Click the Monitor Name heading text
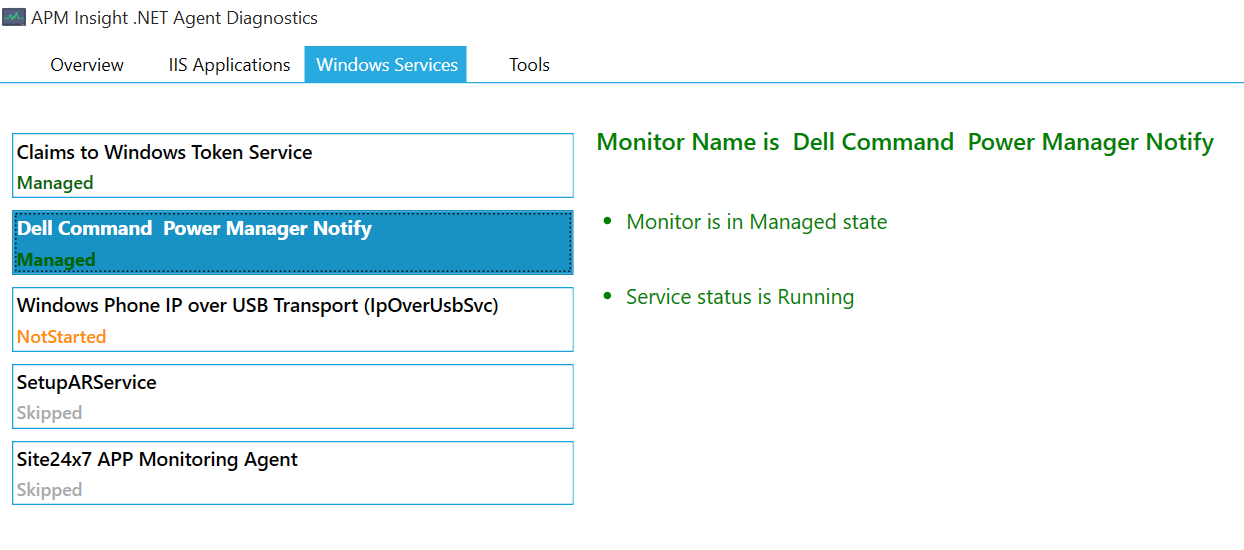The image size is (1244, 550). point(904,142)
